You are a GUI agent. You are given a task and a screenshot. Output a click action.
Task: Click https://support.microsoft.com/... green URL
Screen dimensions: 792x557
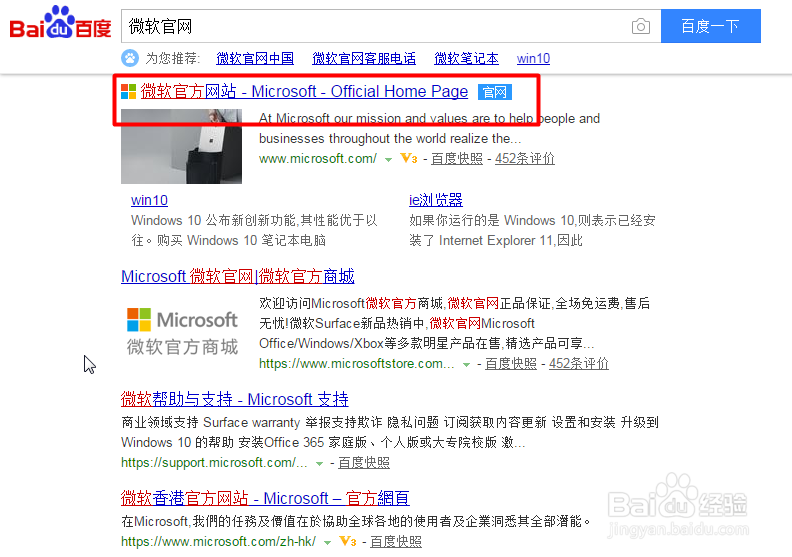214,463
